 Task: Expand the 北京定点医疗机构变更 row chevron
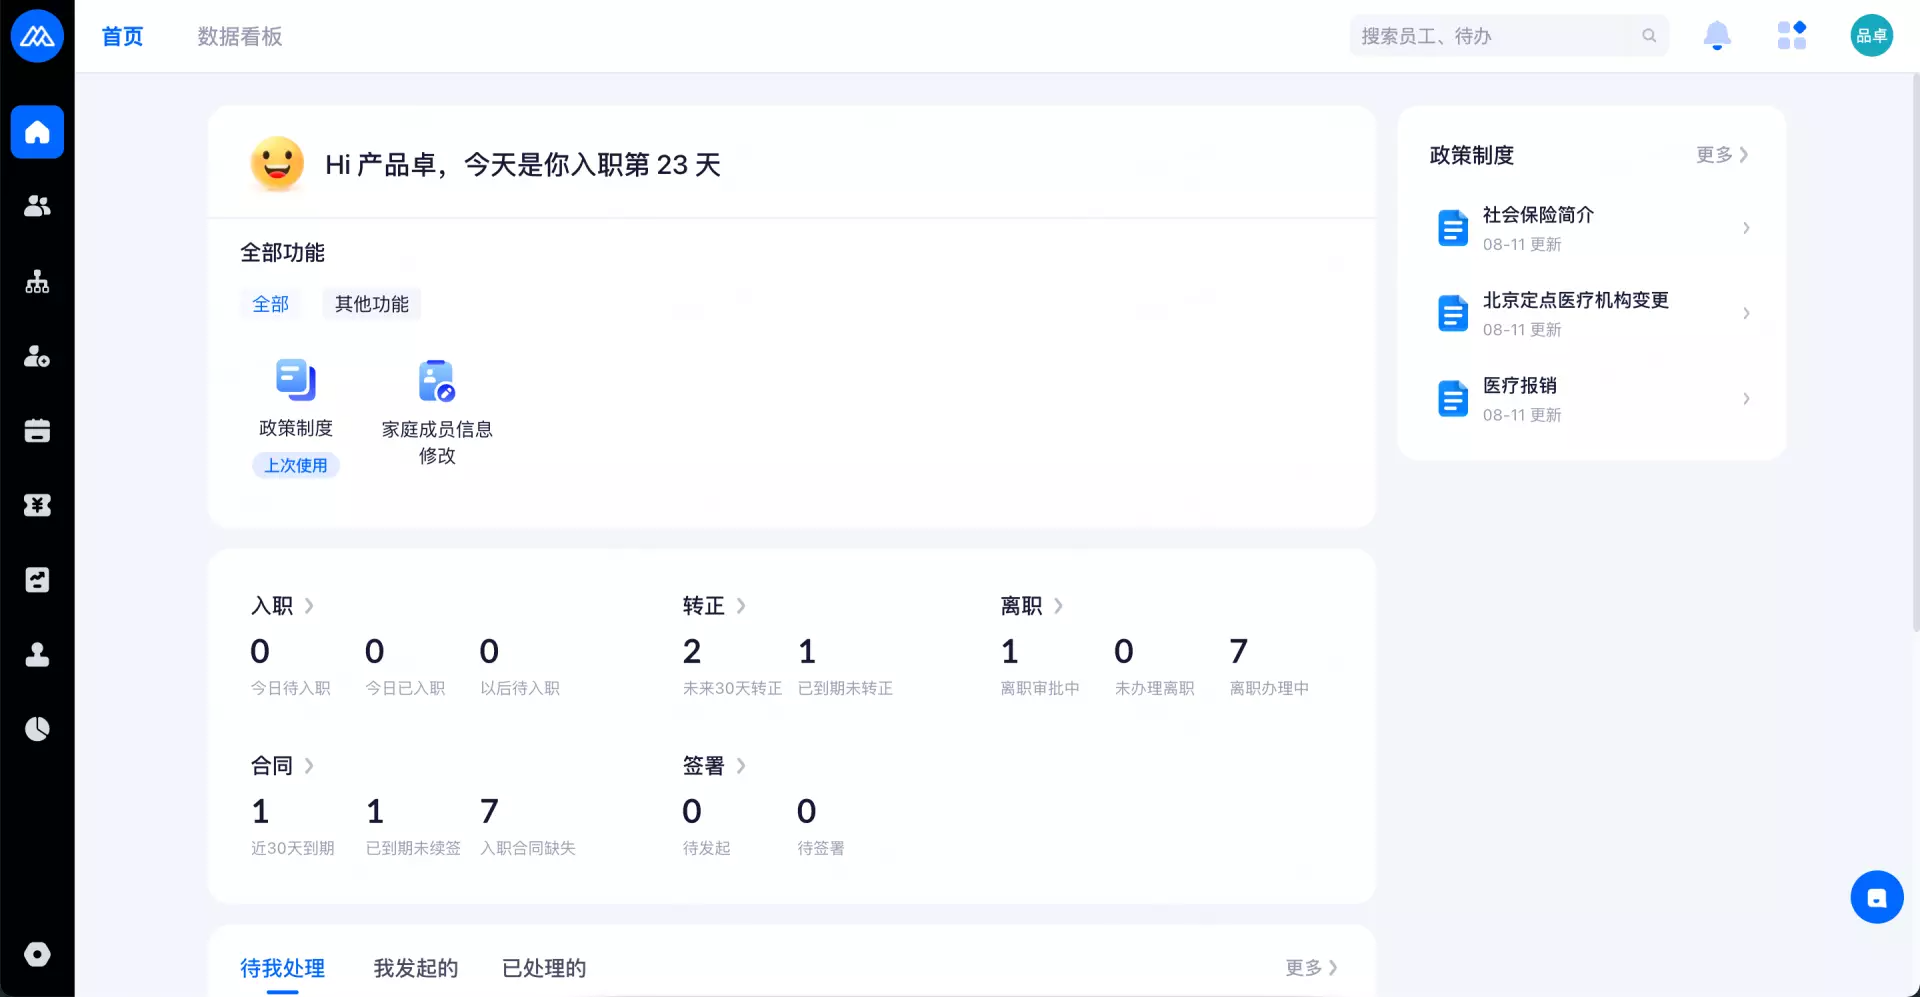[x=1746, y=313]
